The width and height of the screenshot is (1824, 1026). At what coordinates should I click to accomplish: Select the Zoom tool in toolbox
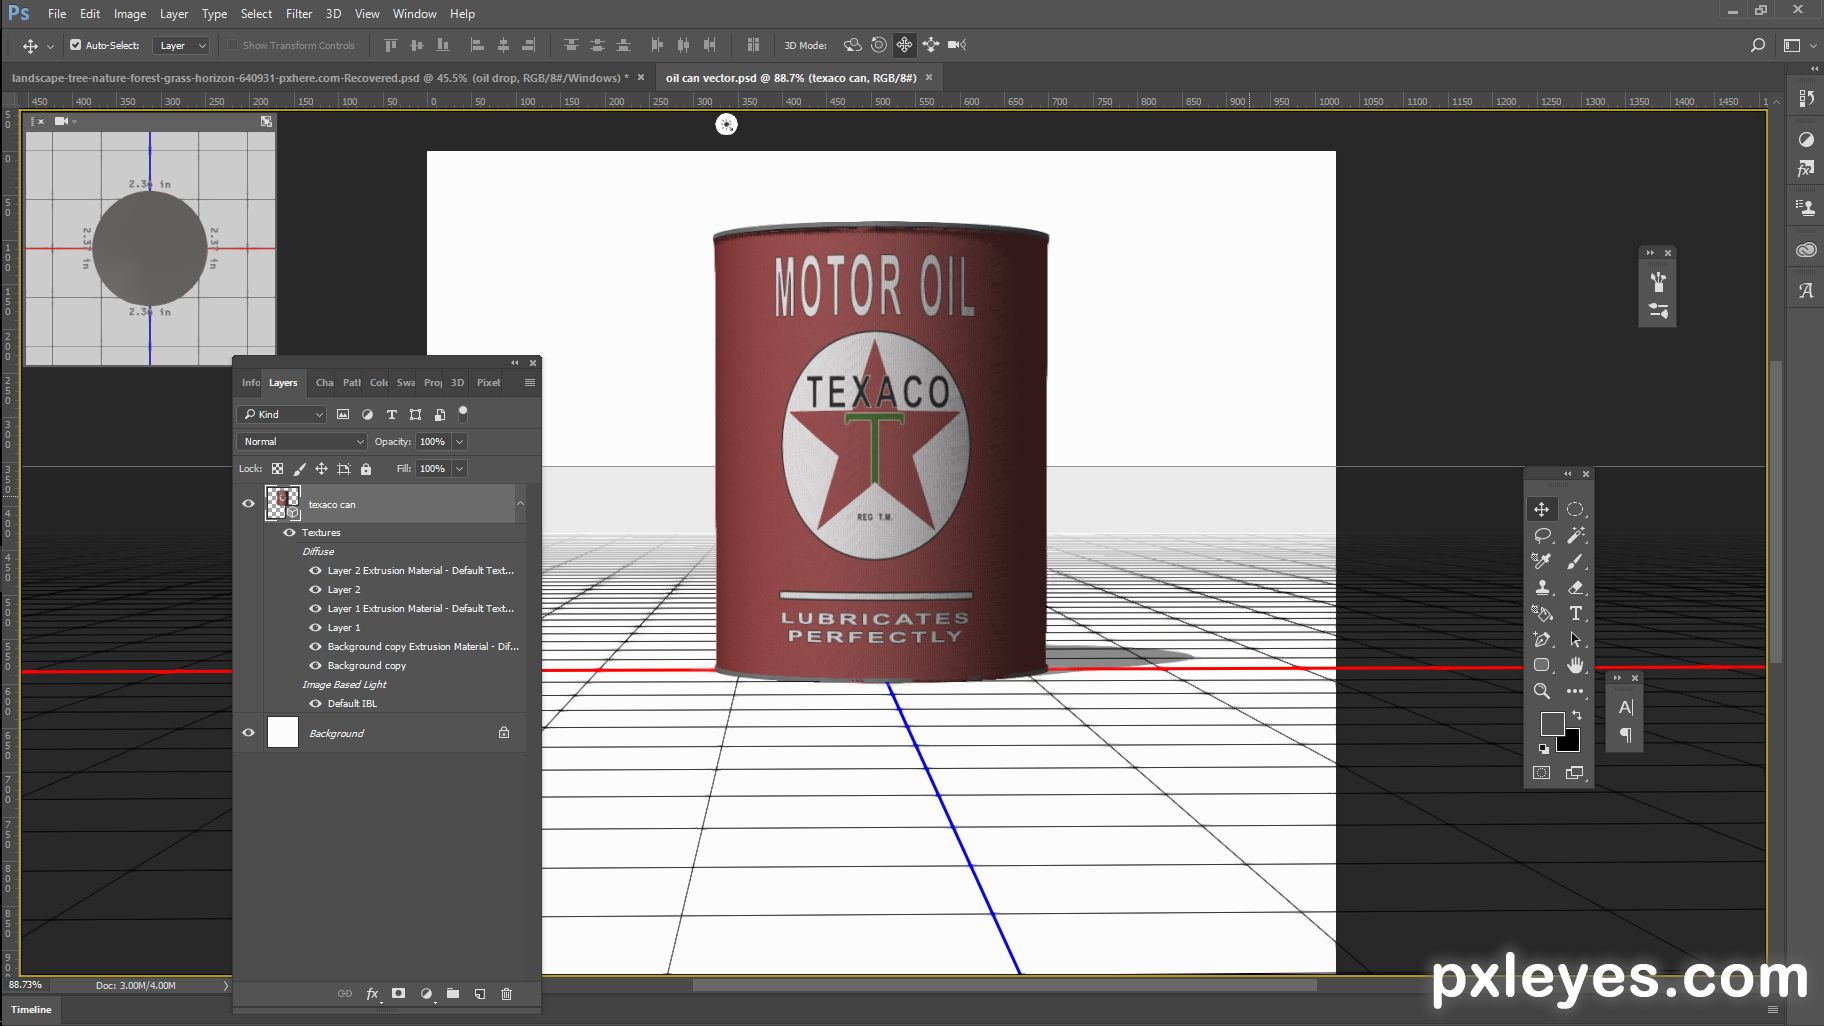(x=1541, y=691)
